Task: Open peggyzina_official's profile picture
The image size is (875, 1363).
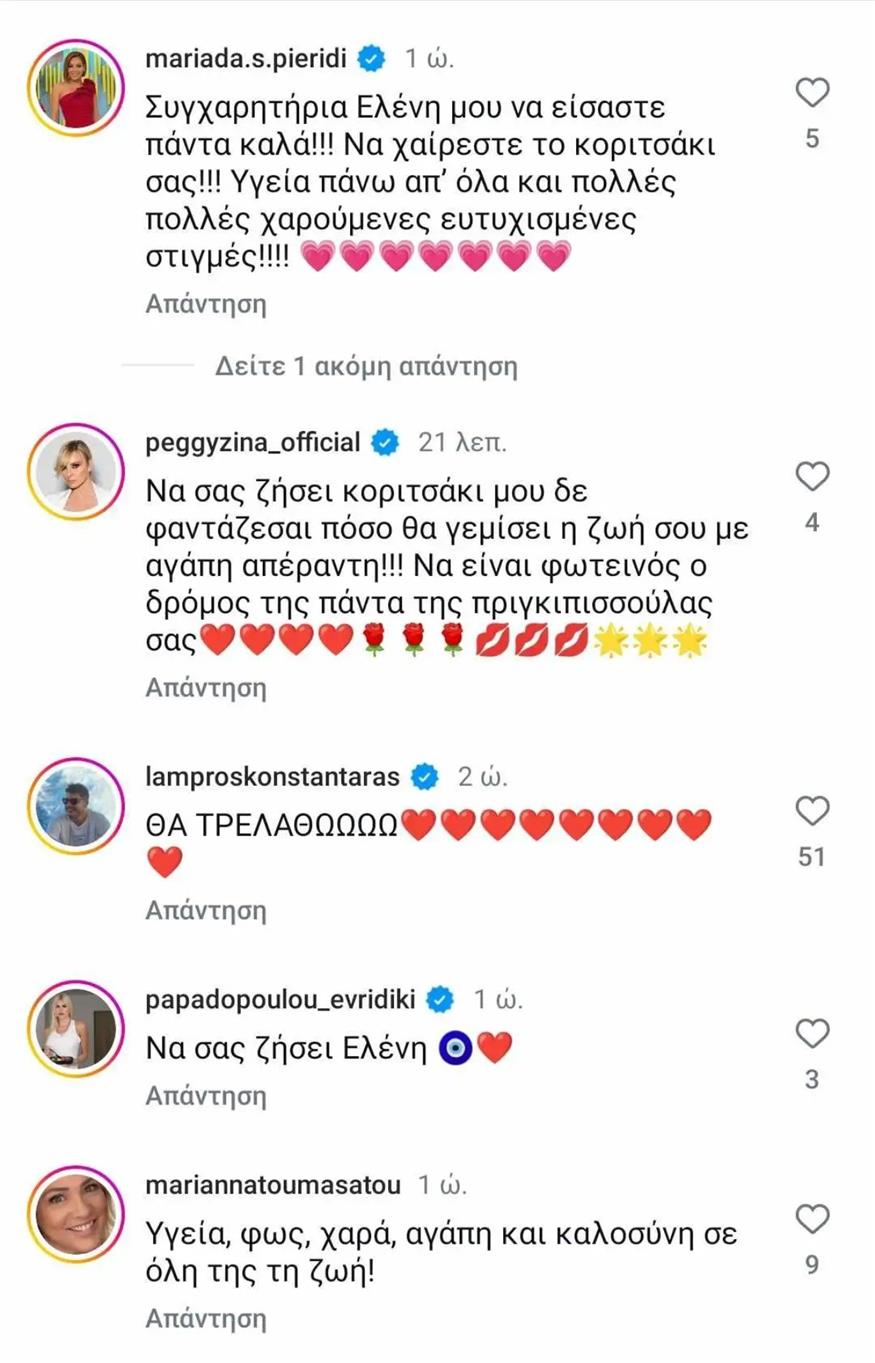Action: coord(76,470)
